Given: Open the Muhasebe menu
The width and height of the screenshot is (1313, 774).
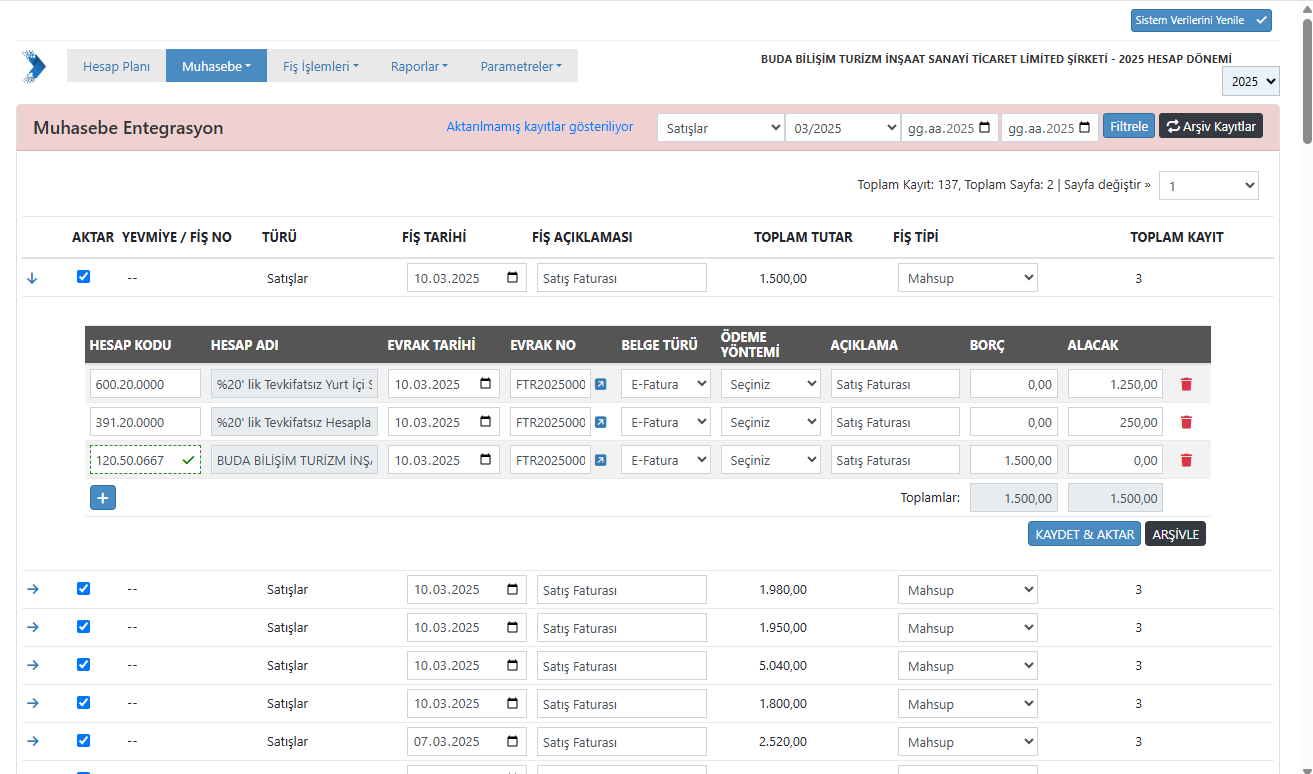Looking at the screenshot, I should tap(216, 66).
